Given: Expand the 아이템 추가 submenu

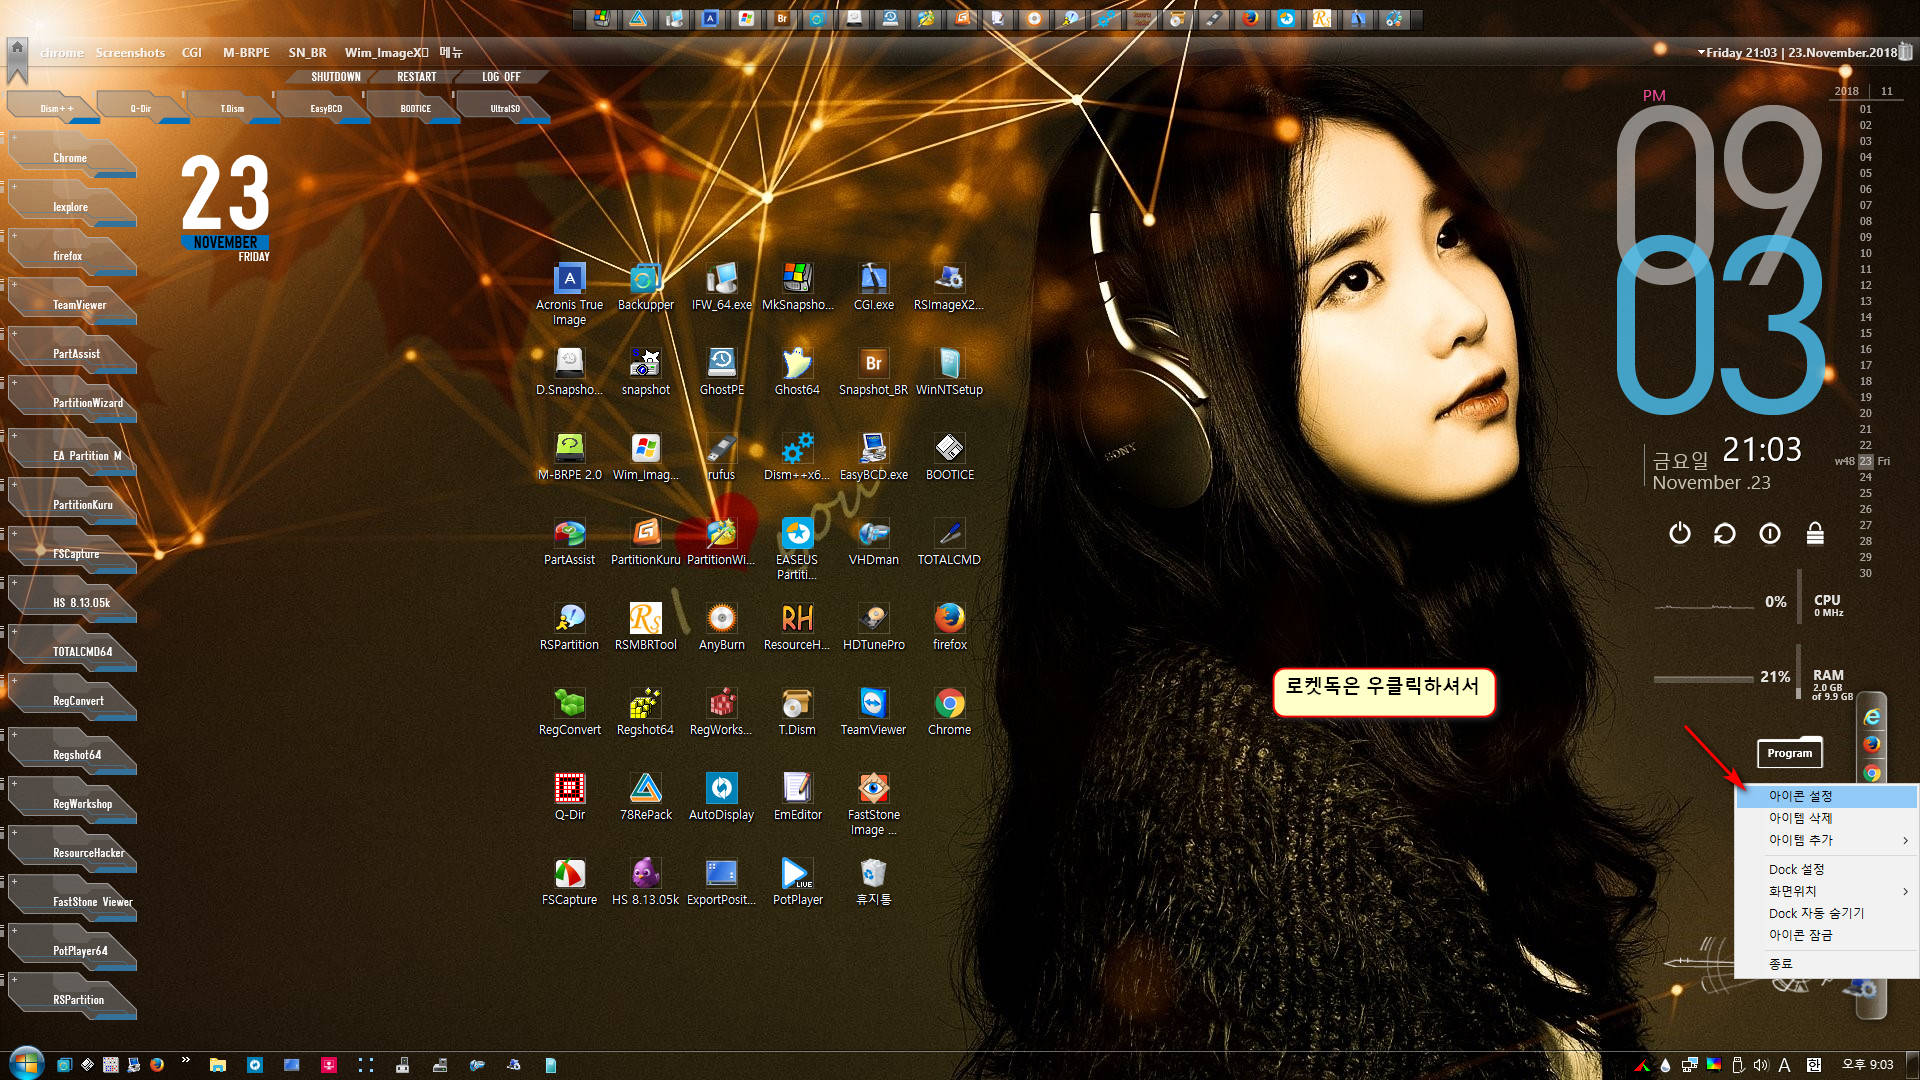Looking at the screenshot, I should [x=1826, y=840].
